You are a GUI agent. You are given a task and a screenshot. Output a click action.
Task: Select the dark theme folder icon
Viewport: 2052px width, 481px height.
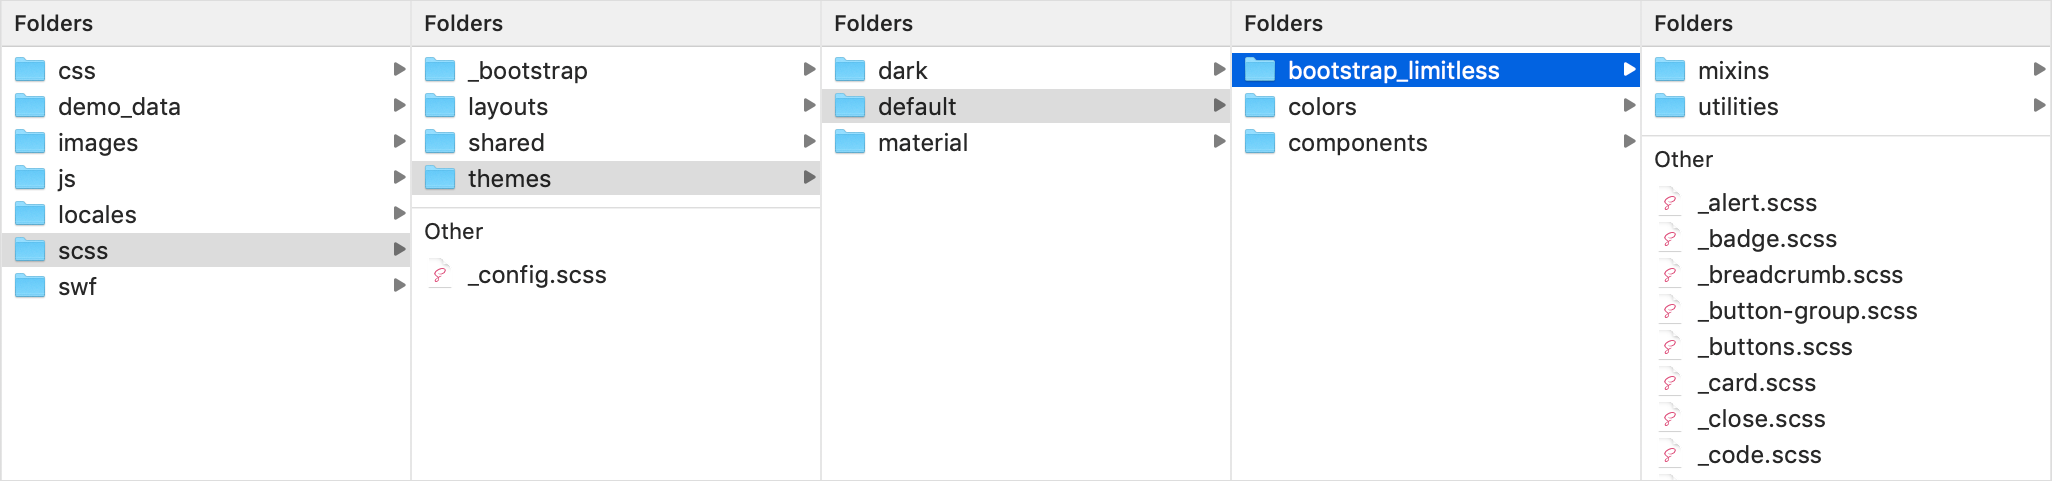point(850,70)
